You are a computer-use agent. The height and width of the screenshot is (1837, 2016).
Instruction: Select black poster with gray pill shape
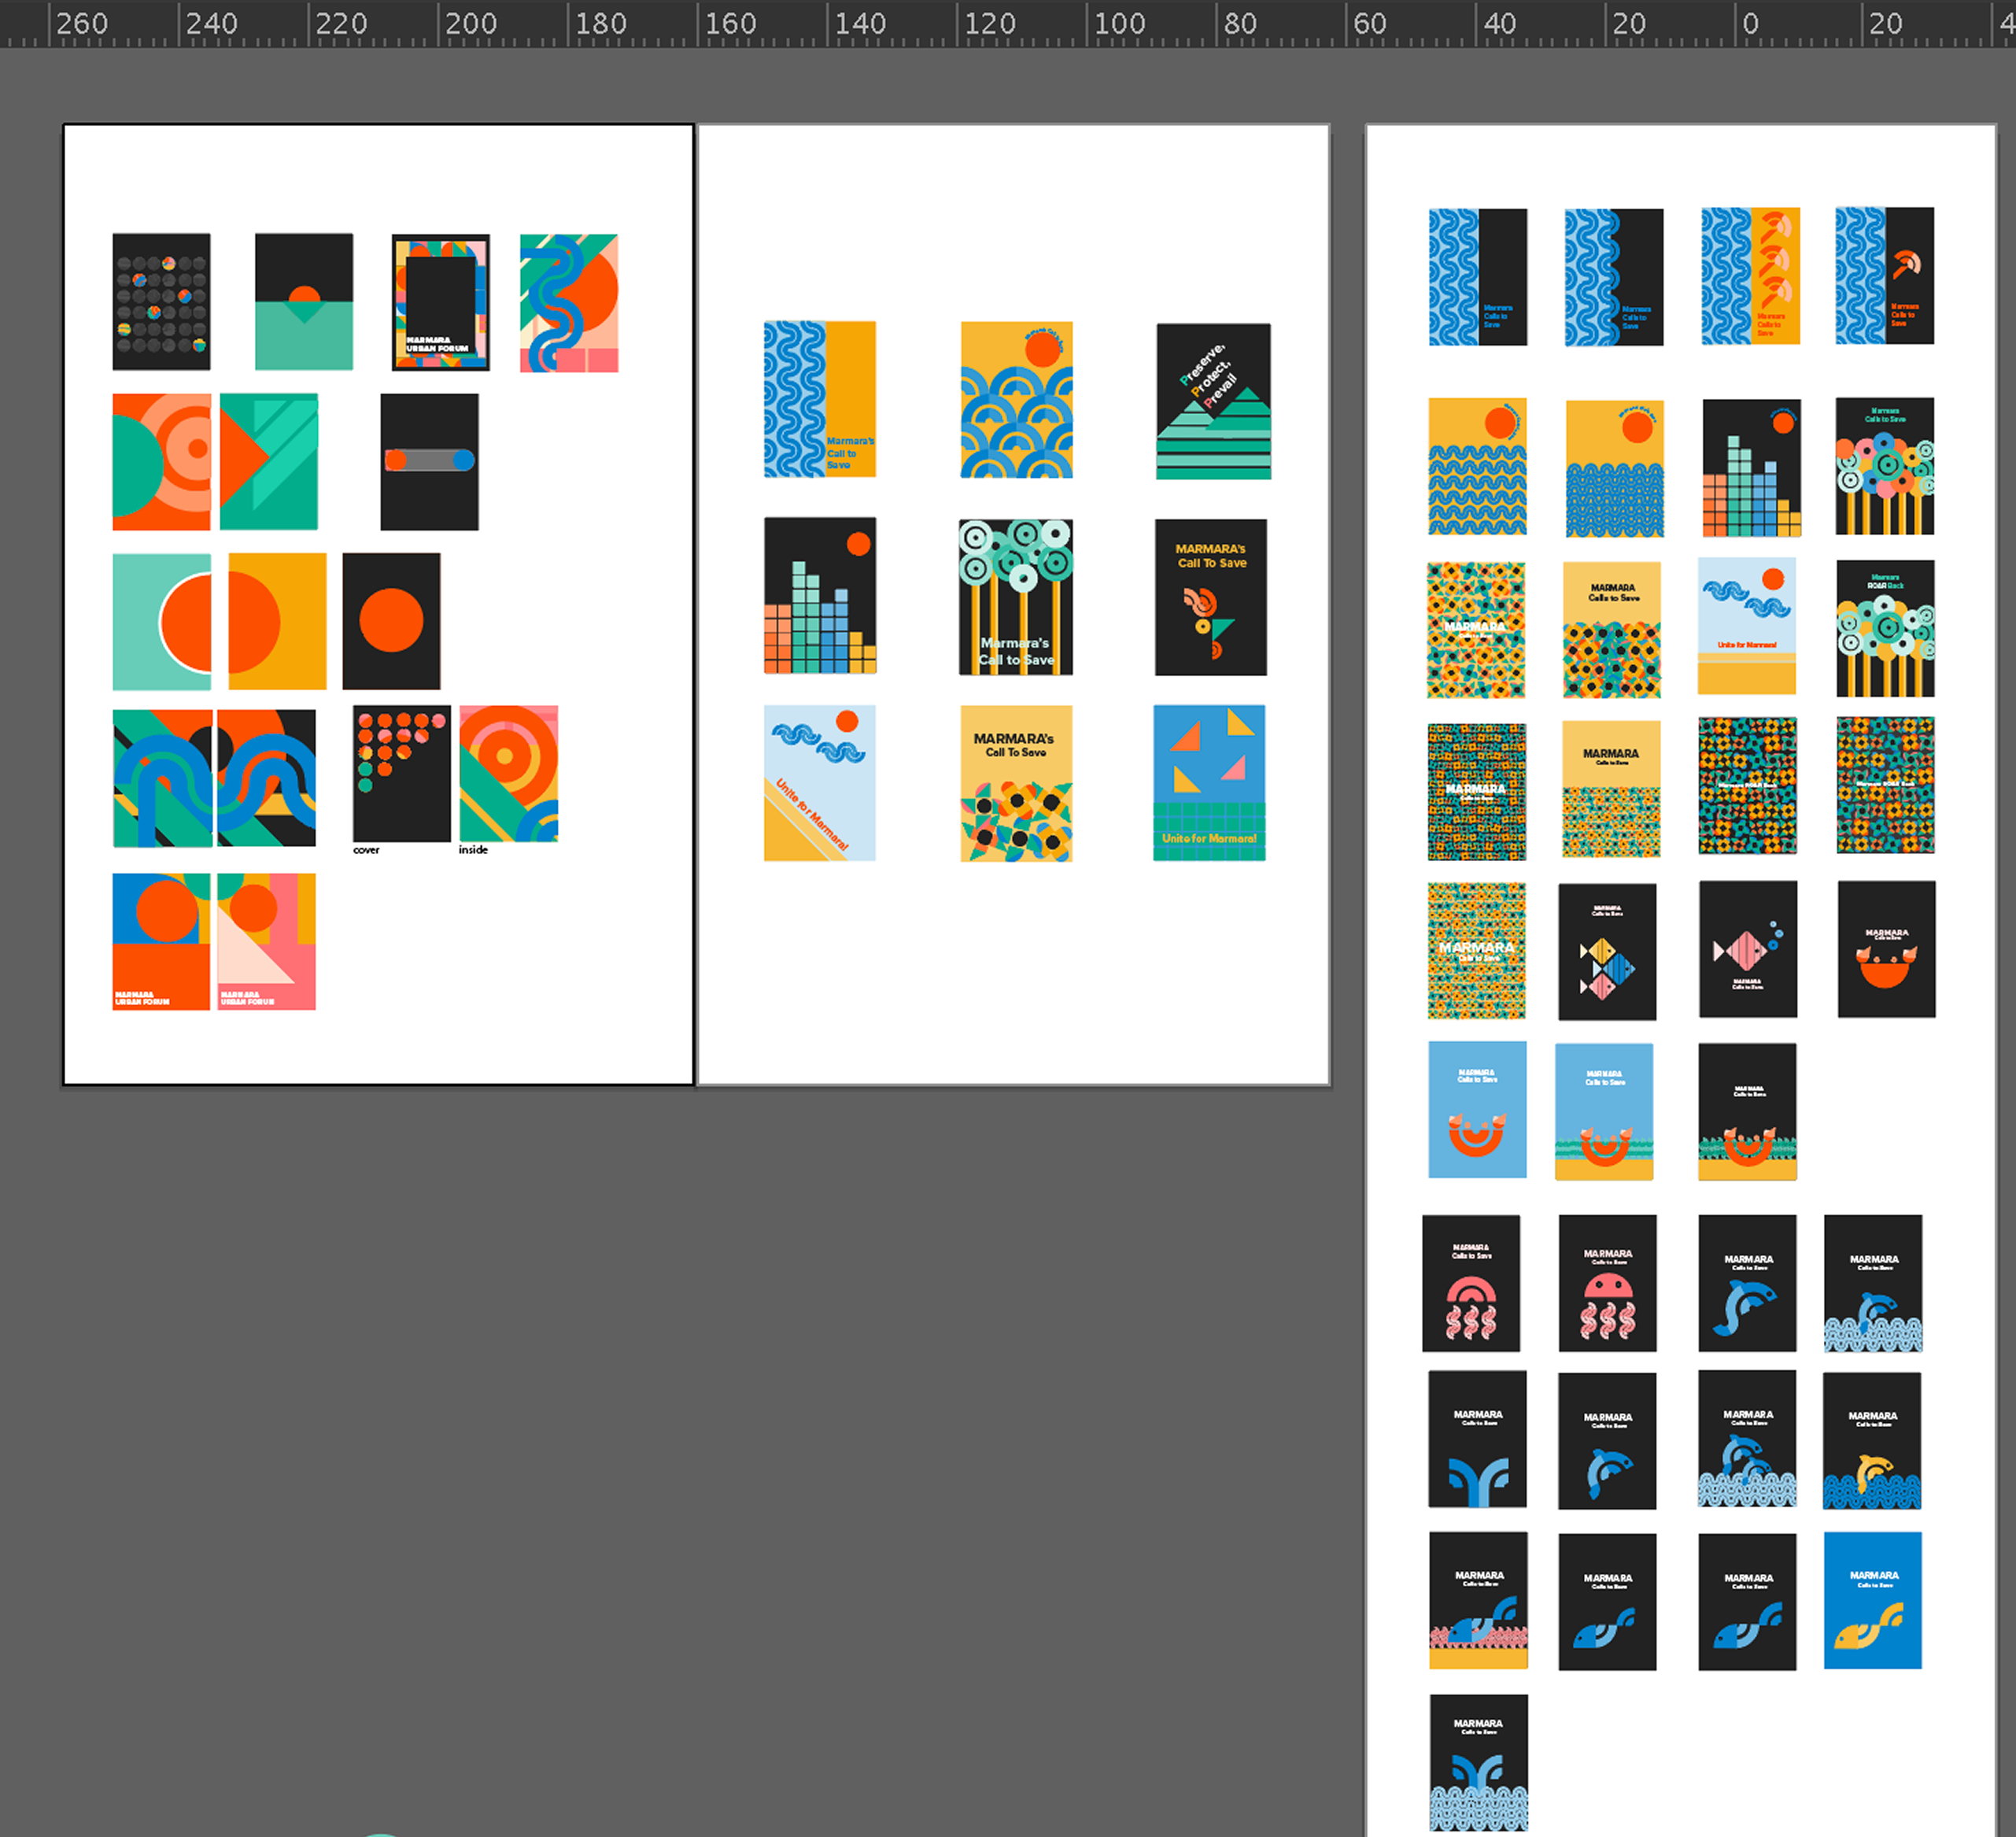pyautogui.click(x=429, y=461)
